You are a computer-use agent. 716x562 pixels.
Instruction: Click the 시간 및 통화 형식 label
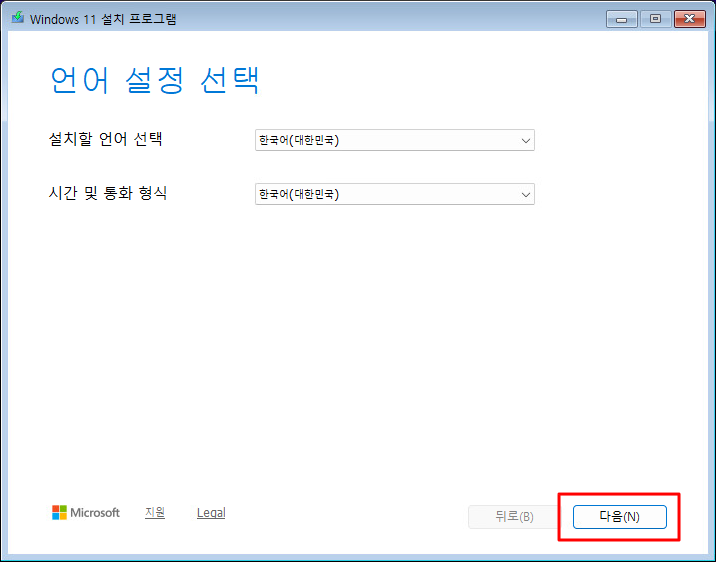coord(108,193)
